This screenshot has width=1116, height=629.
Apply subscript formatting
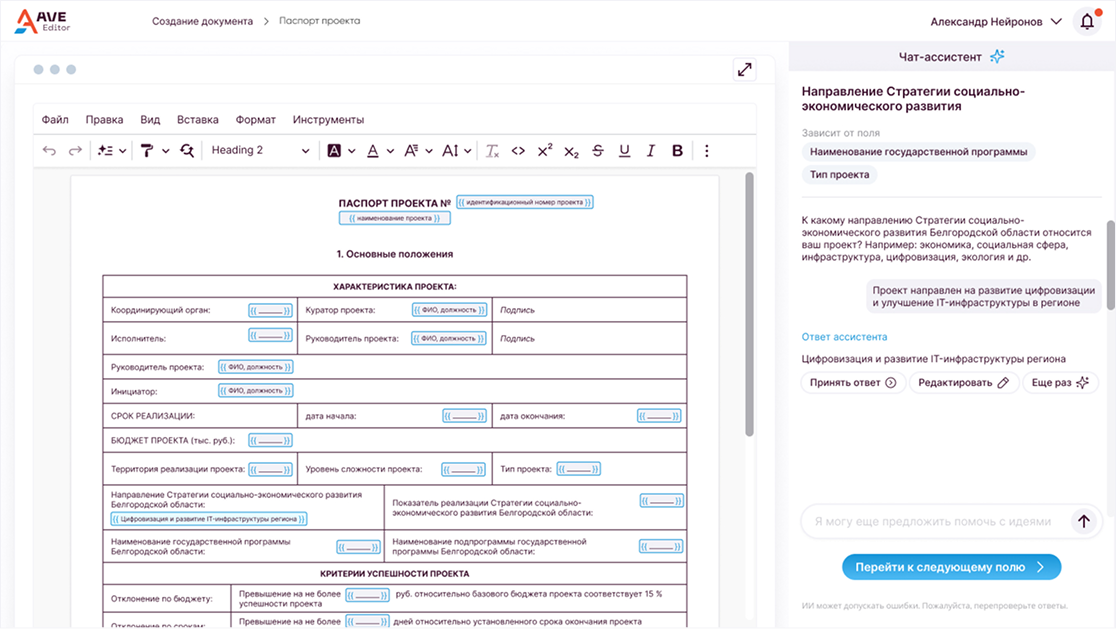[571, 151]
